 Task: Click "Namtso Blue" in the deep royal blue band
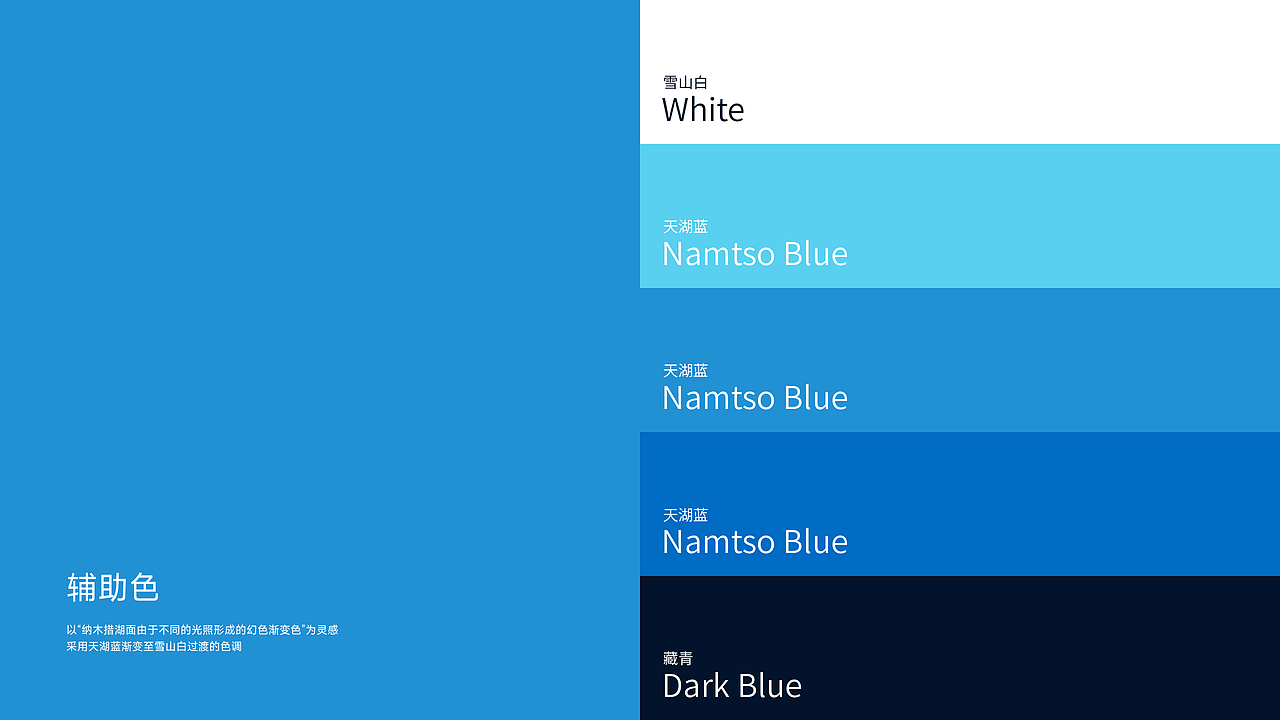(x=755, y=541)
